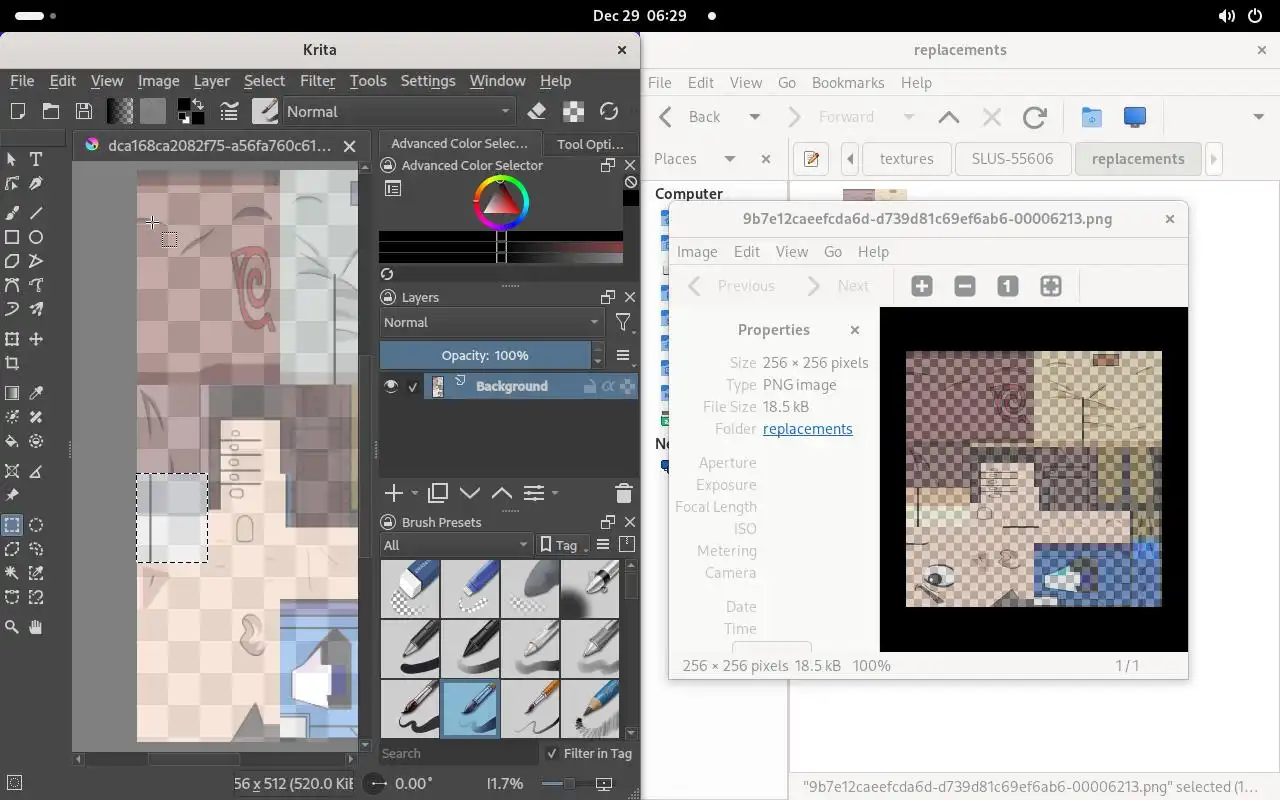Click the brush presets Search field

457,754
